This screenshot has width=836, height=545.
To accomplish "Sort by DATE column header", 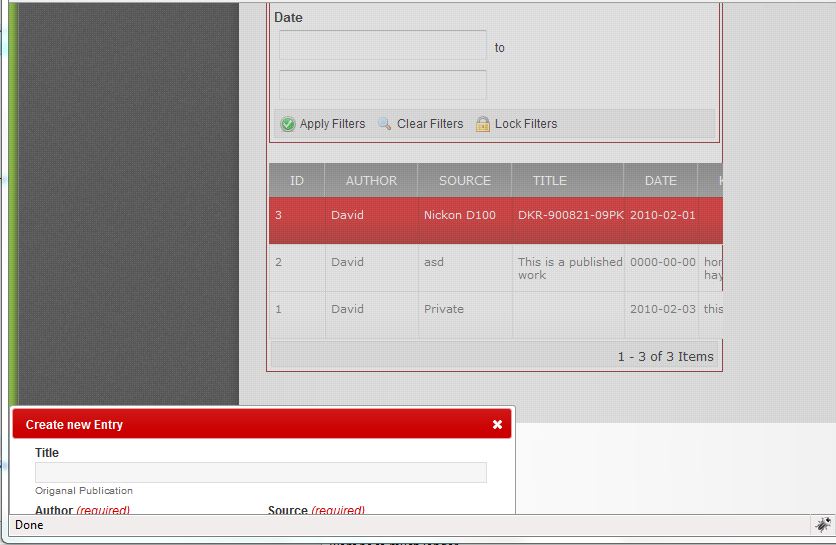I will pos(660,181).
